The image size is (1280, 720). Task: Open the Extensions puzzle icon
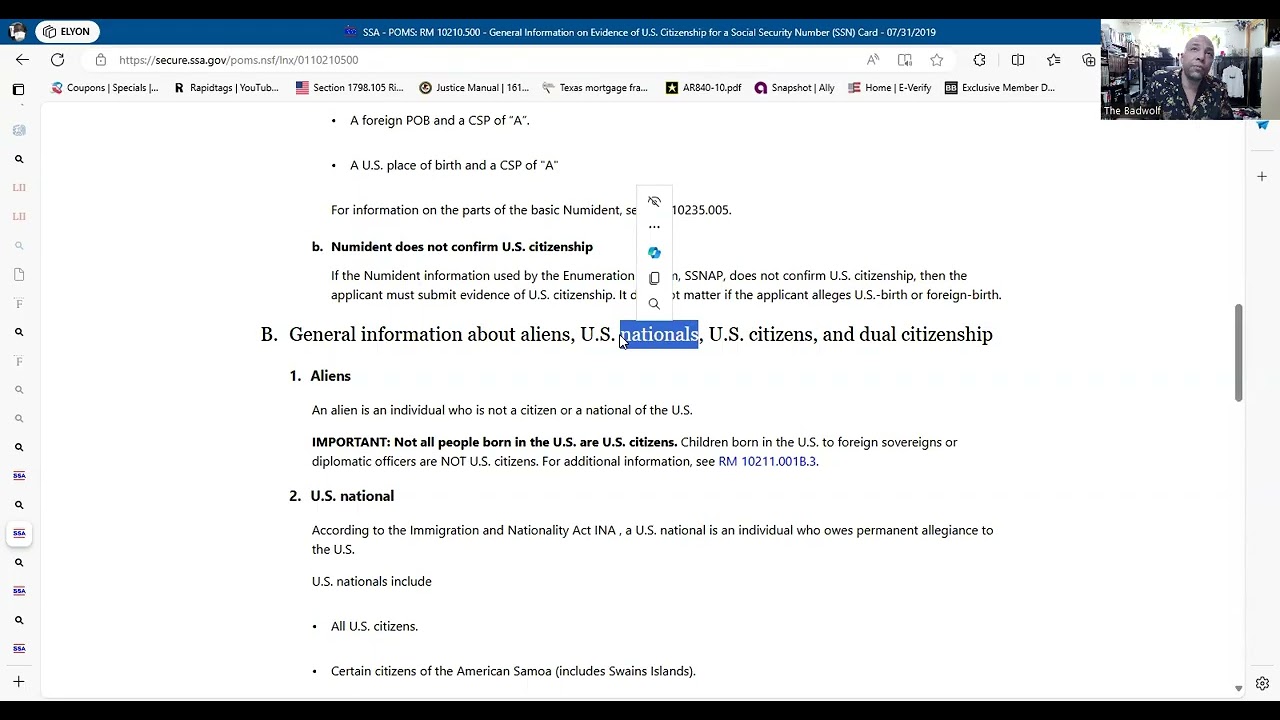point(979,60)
